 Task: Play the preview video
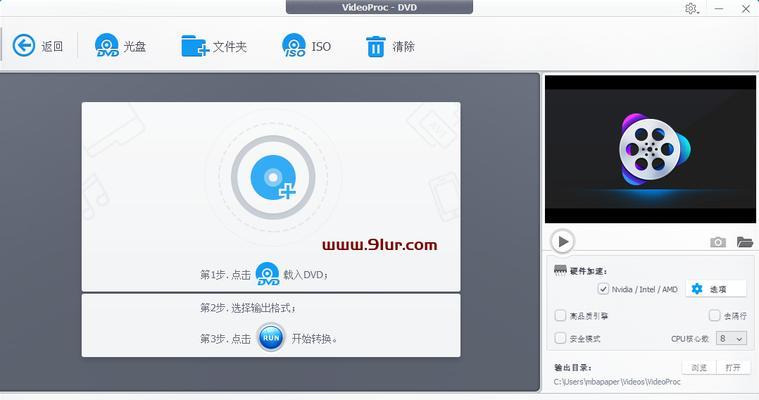pos(562,241)
